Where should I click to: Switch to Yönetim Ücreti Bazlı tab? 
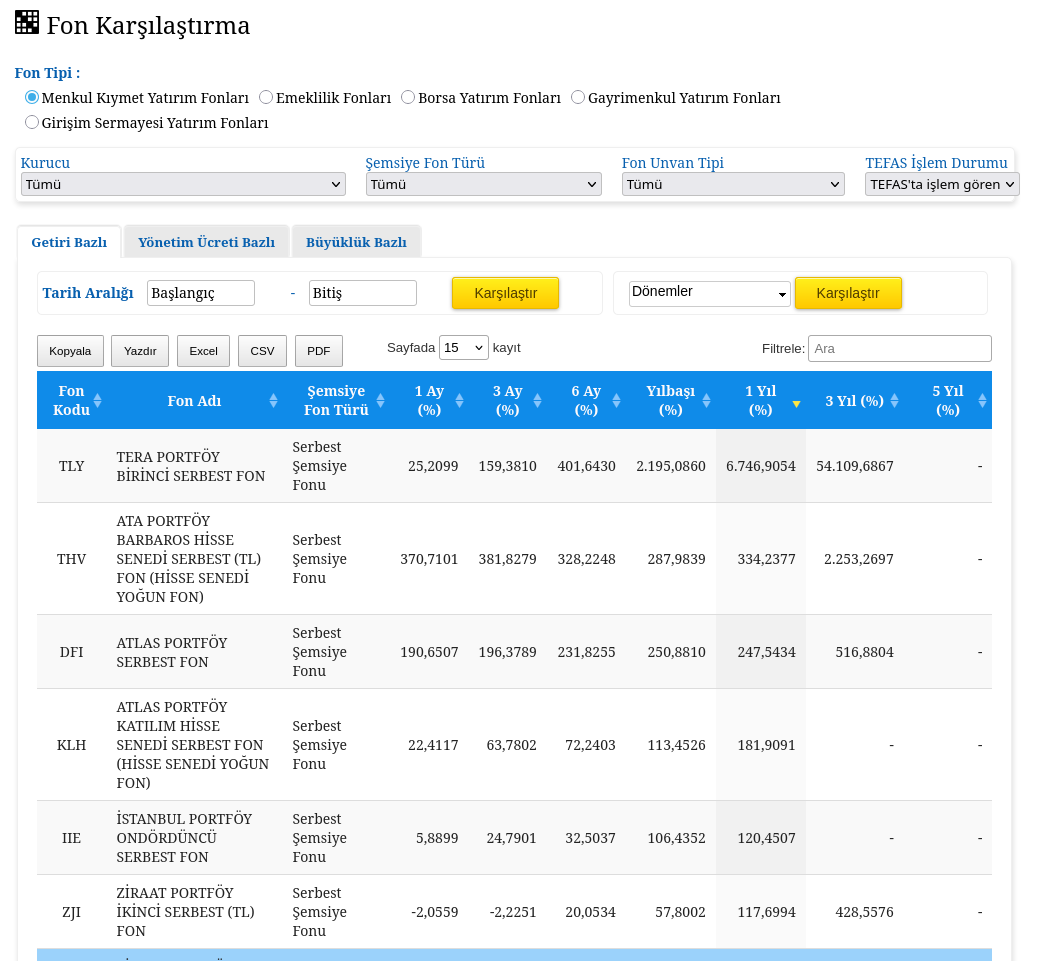206,242
